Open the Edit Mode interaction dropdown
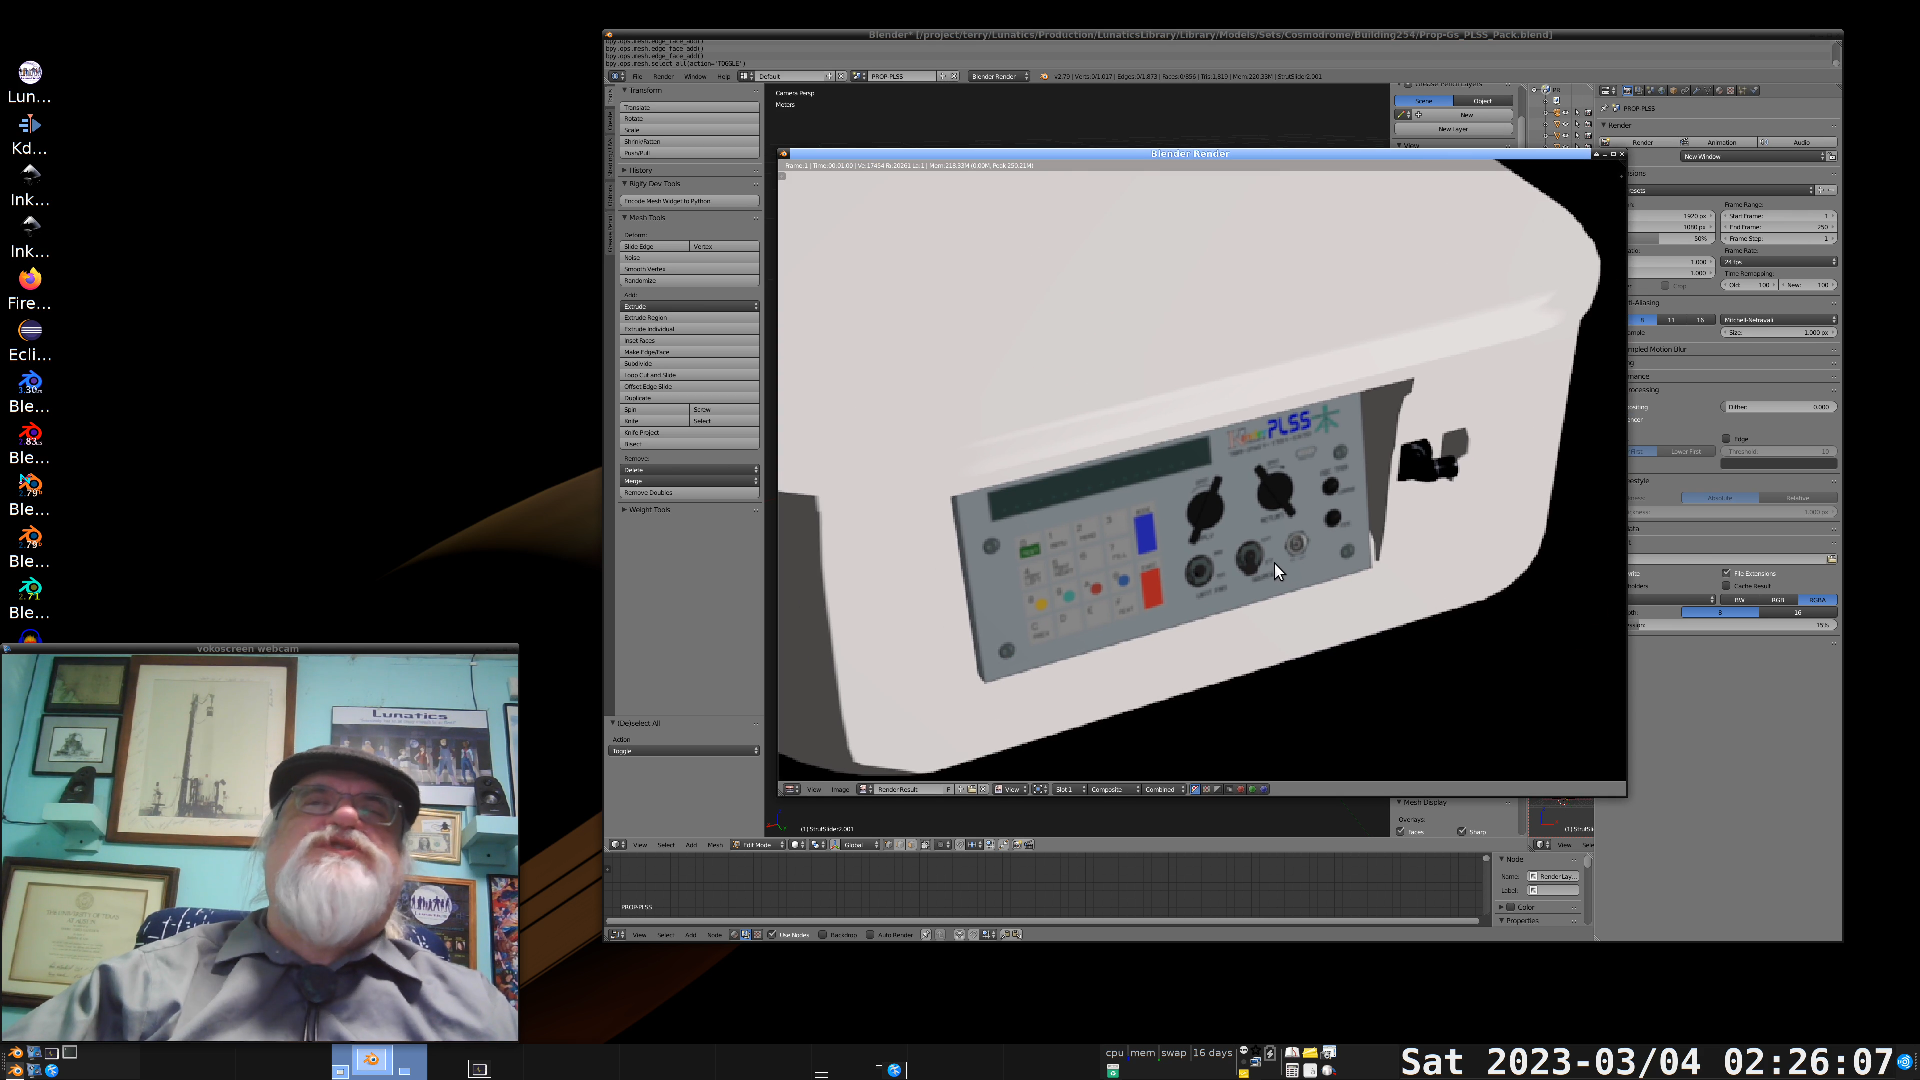Viewport: 1920px width, 1080px height. [756, 845]
